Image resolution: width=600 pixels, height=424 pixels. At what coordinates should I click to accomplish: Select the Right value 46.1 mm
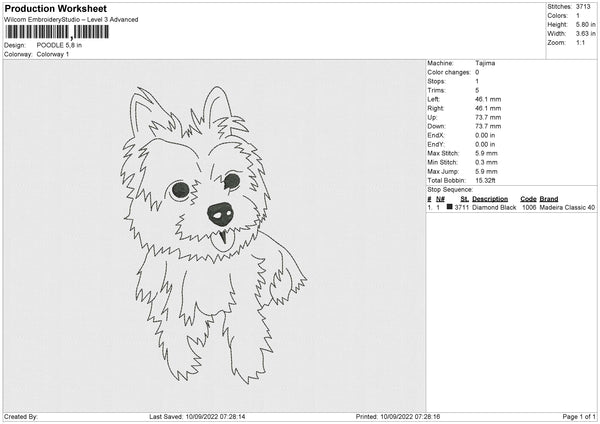pyautogui.click(x=488, y=108)
